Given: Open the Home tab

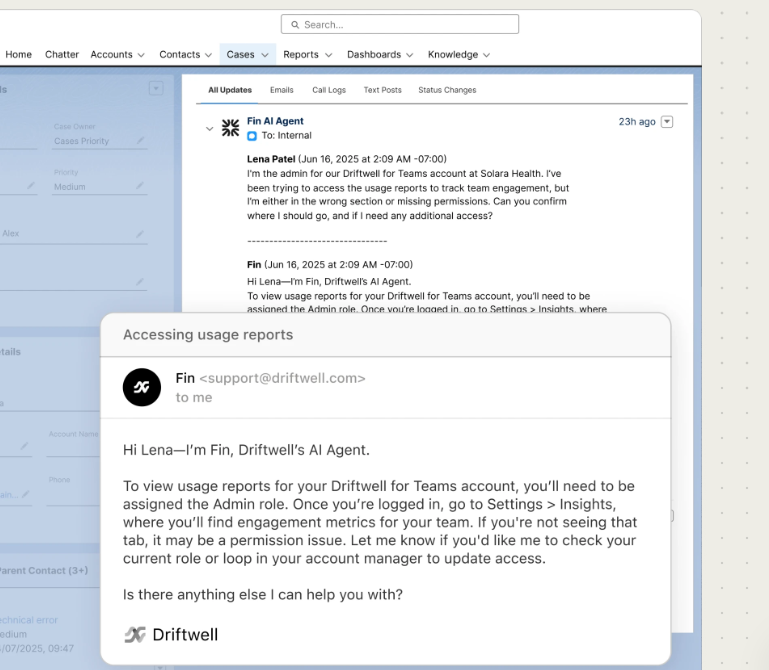Looking at the screenshot, I should [19, 54].
